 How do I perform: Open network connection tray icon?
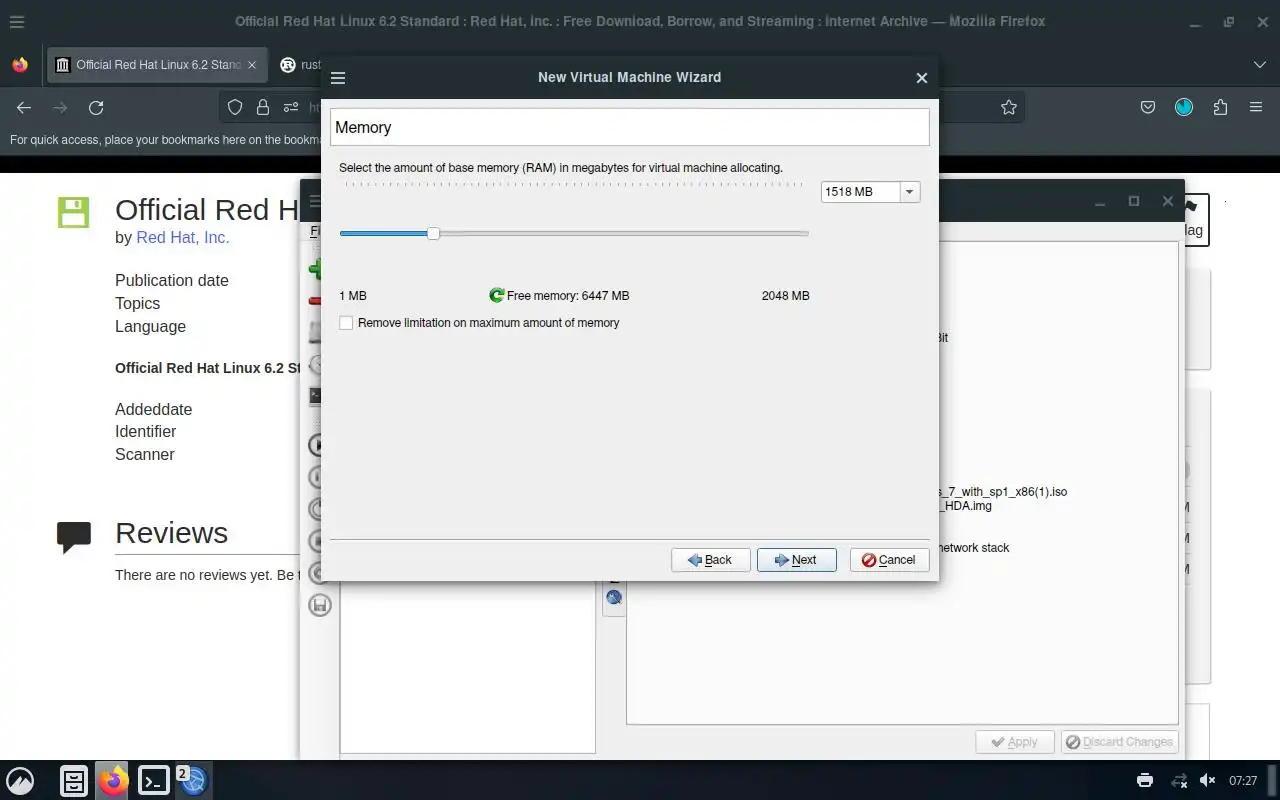1179,780
